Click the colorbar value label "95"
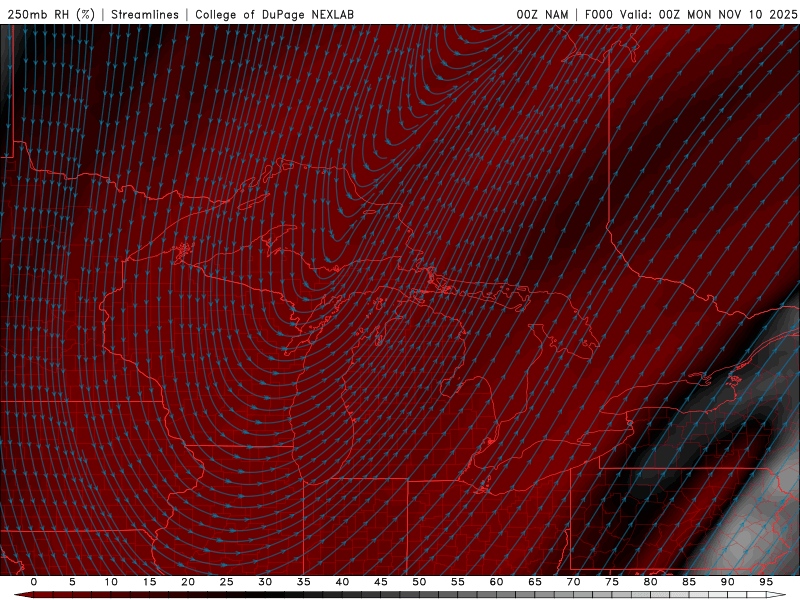The image size is (800, 600). (x=766, y=582)
